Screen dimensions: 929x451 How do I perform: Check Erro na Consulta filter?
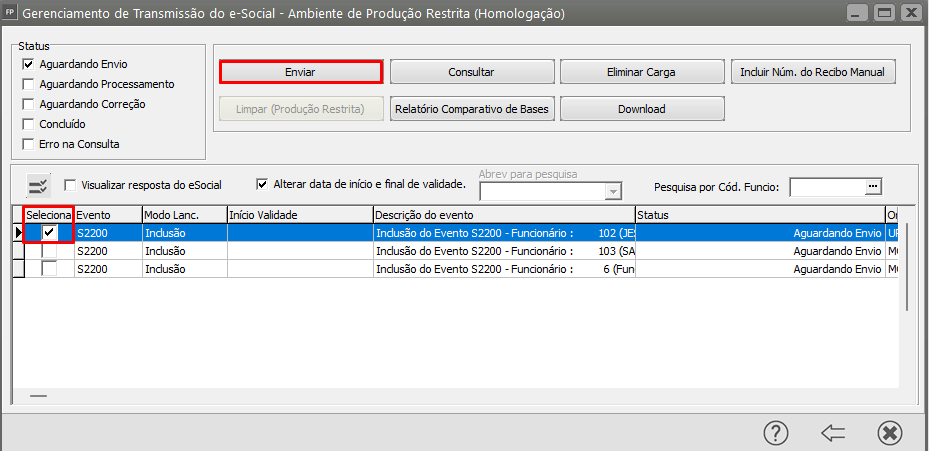[27, 144]
